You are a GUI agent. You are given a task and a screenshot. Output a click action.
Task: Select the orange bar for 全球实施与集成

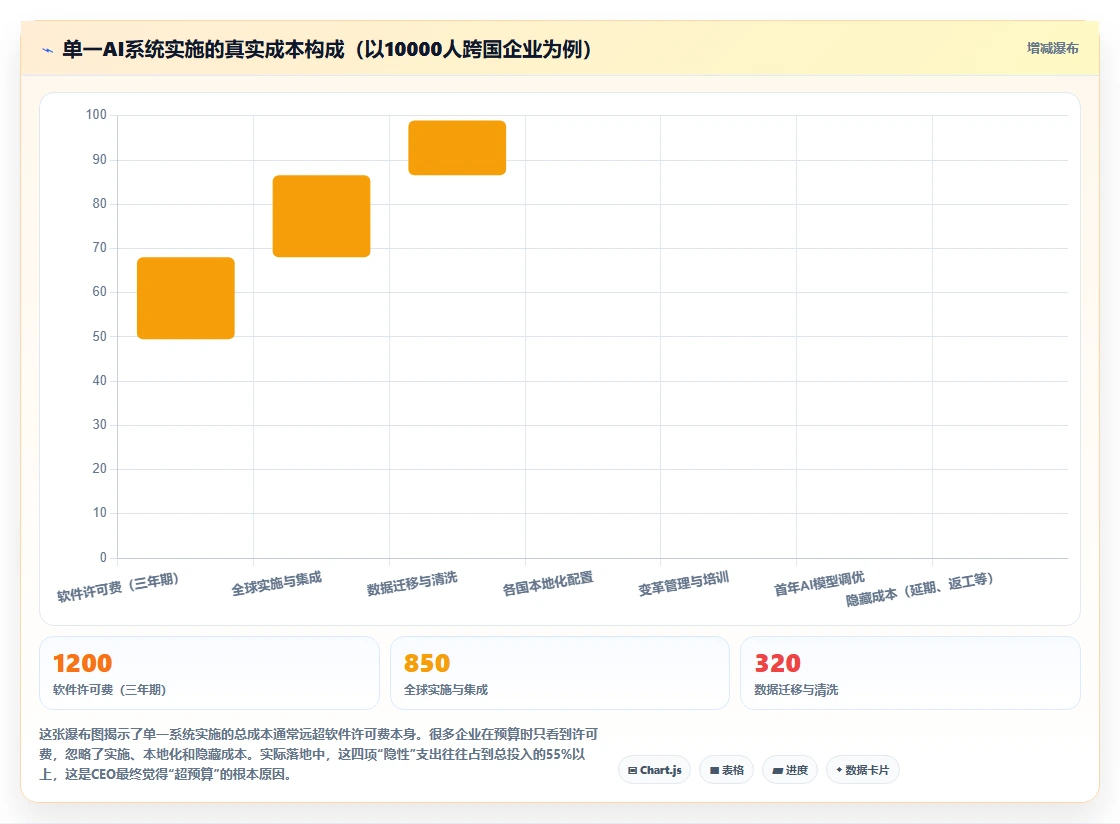pos(321,216)
